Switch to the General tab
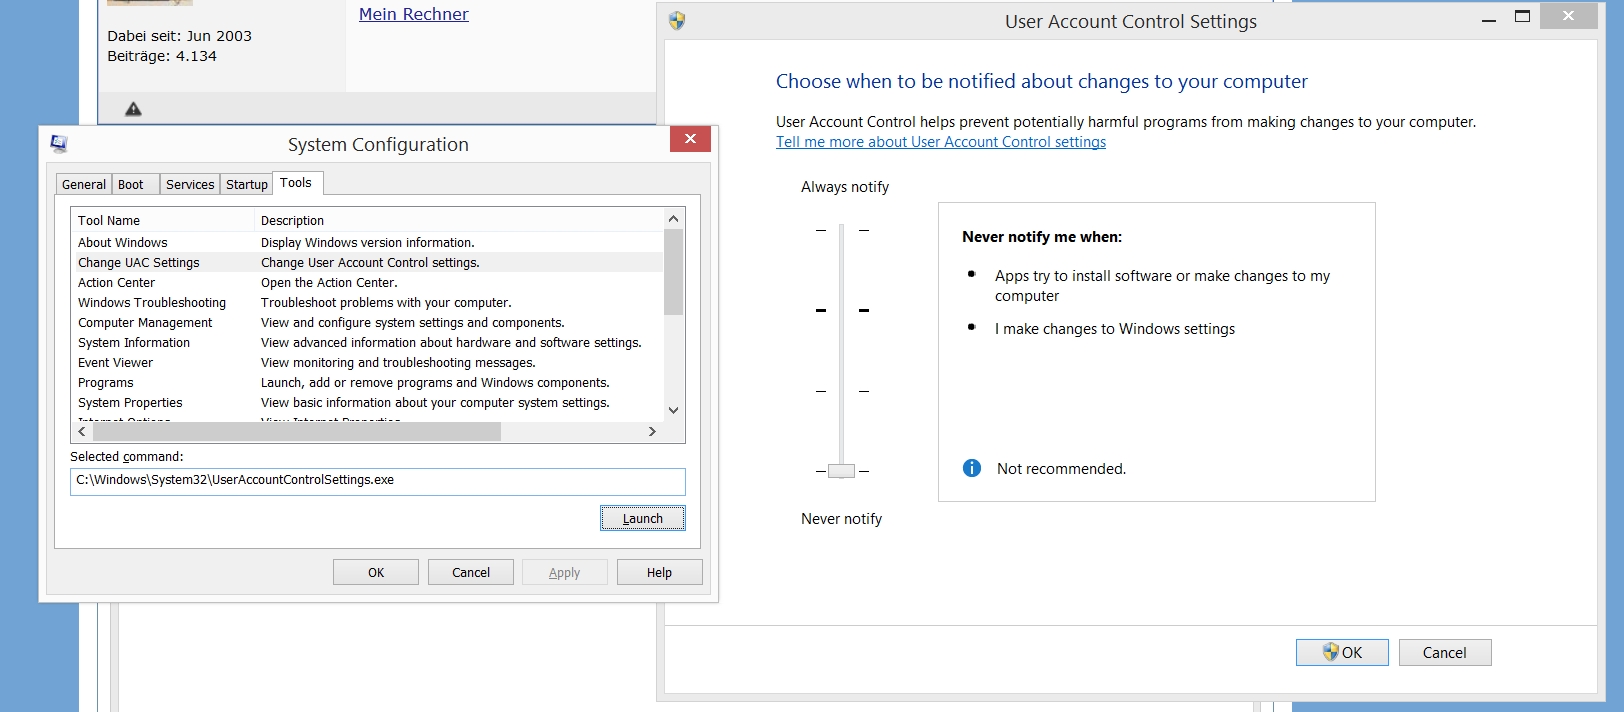Screen dimensions: 1624x712 click(84, 184)
